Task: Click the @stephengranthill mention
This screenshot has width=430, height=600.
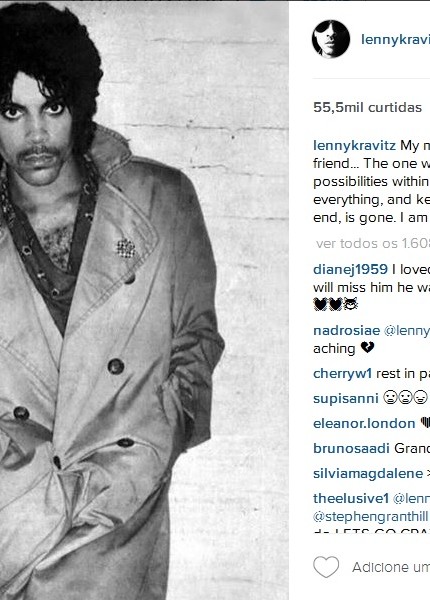Action: coord(370,517)
